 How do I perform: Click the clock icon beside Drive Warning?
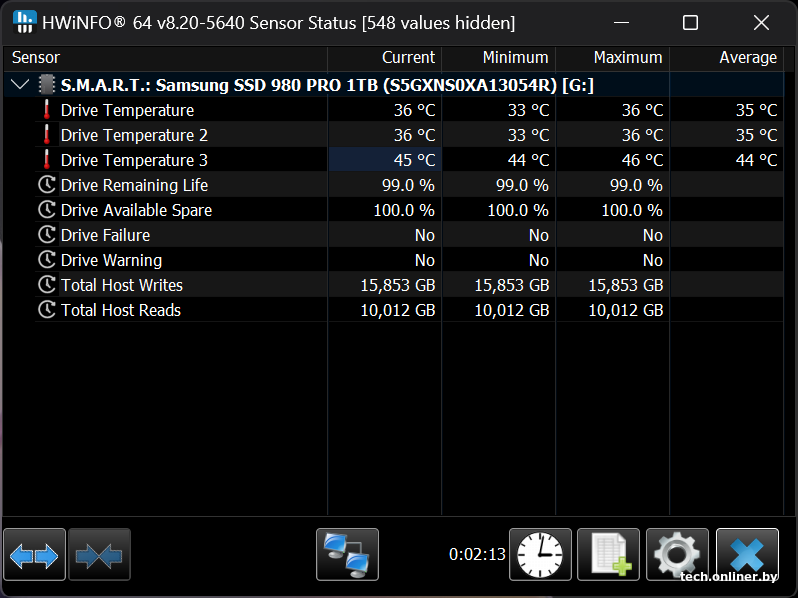coord(47,260)
